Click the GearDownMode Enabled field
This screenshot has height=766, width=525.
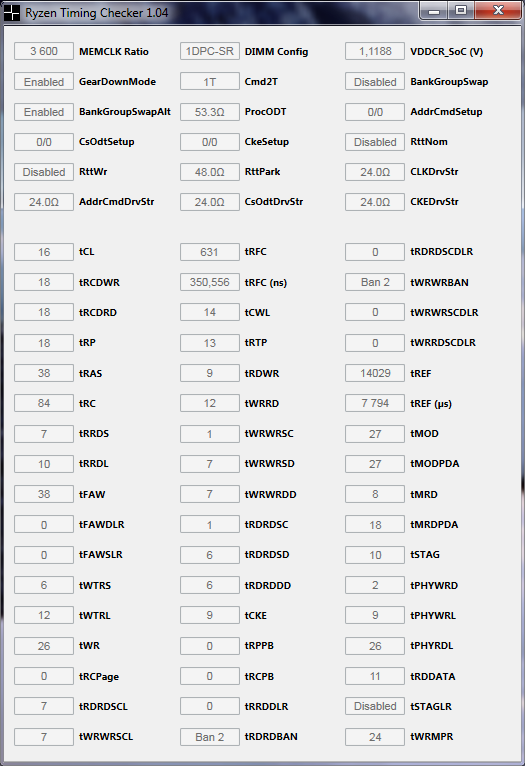click(44, 82)
